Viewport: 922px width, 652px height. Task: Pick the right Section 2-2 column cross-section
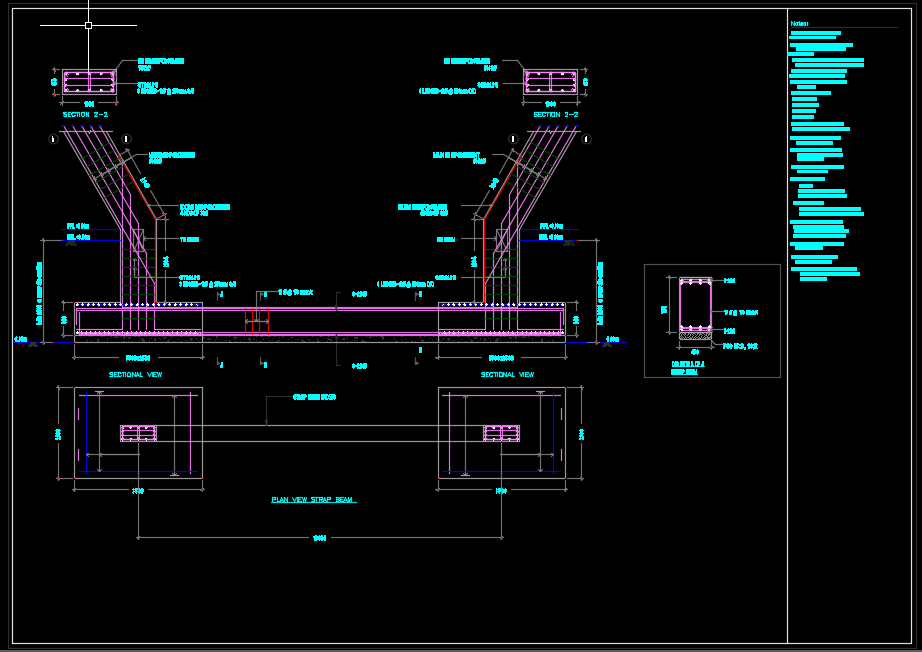point(550,82)
